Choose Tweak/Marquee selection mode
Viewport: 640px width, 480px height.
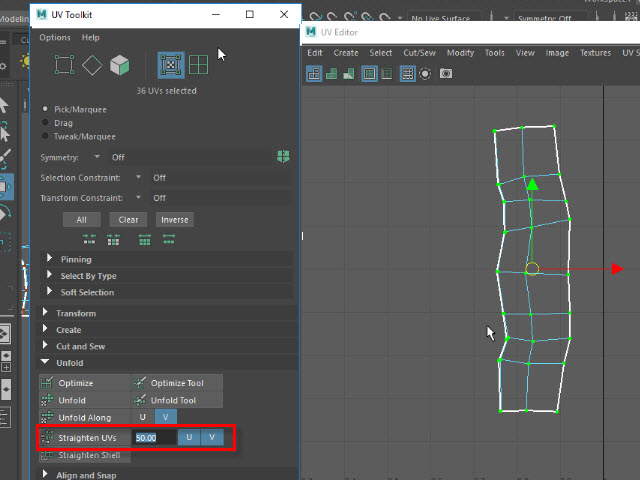[x=46, y=137]
